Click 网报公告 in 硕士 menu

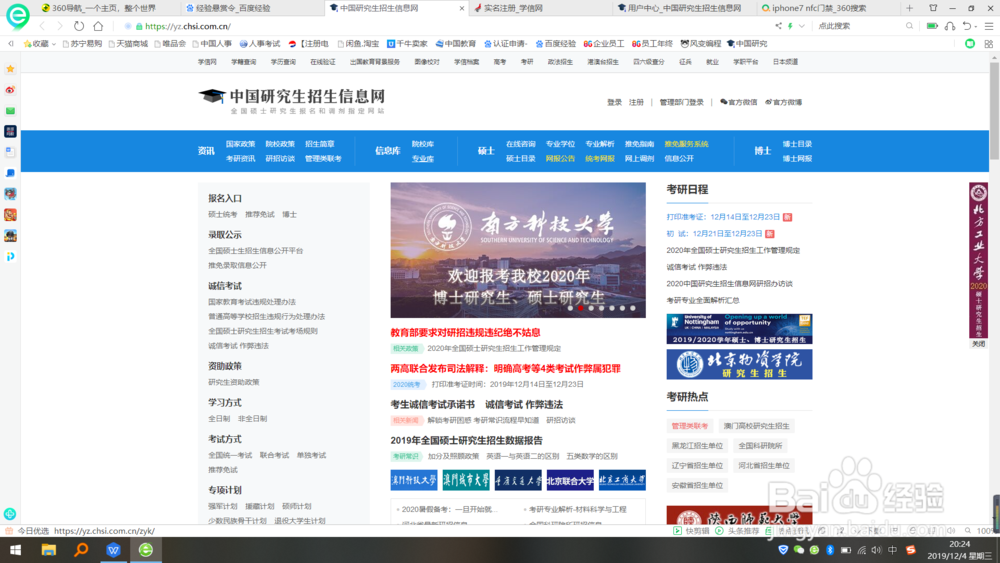560,159
